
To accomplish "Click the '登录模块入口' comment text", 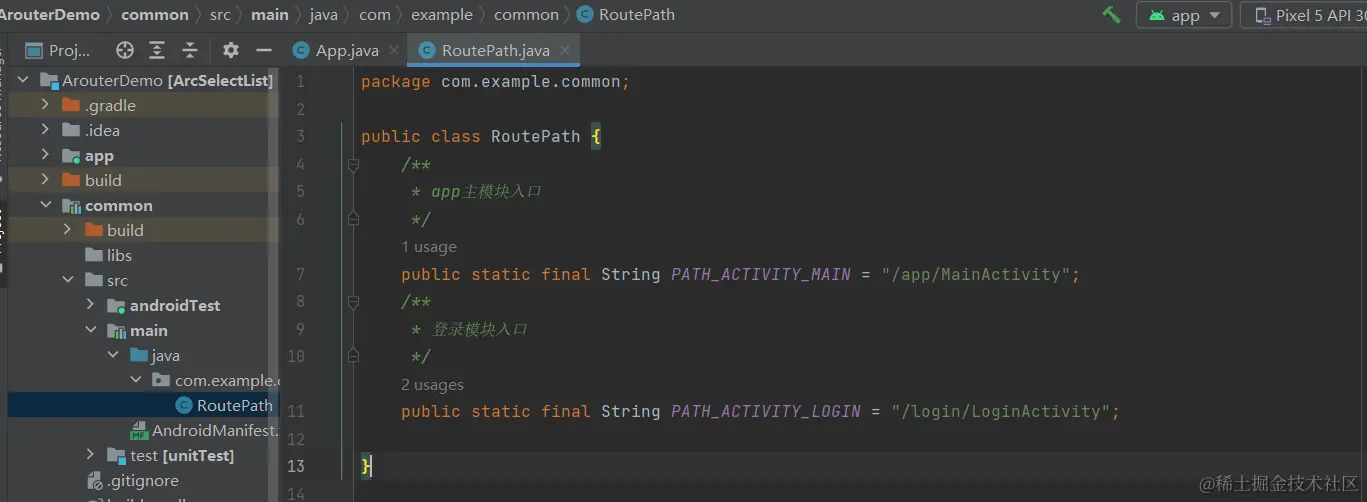I will 480,329.
